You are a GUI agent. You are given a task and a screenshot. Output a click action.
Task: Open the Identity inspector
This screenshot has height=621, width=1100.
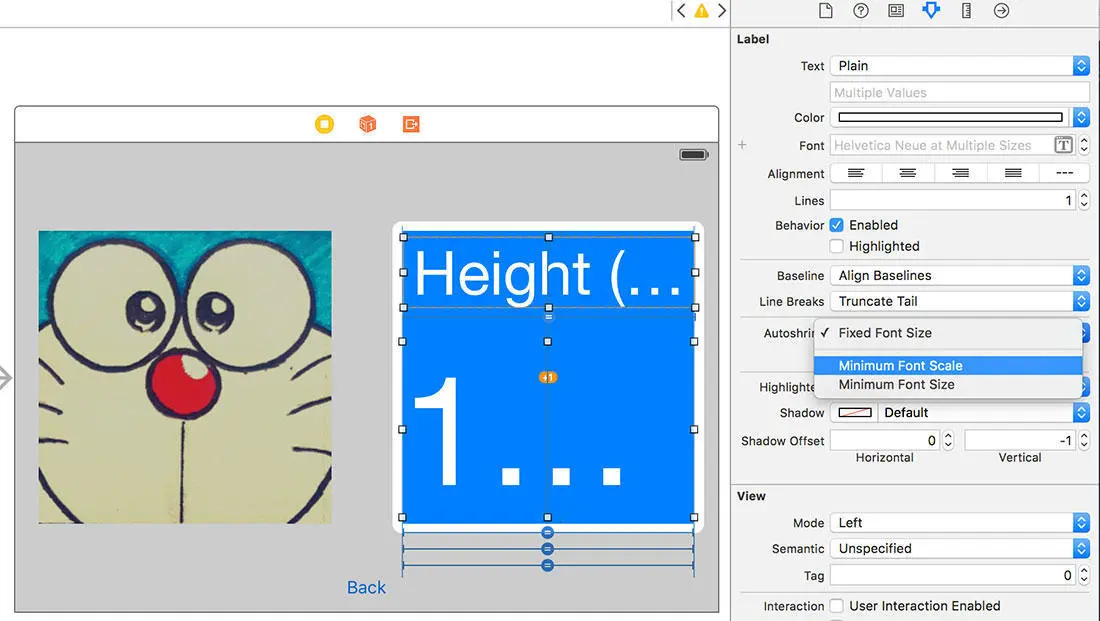click(896, 11)
